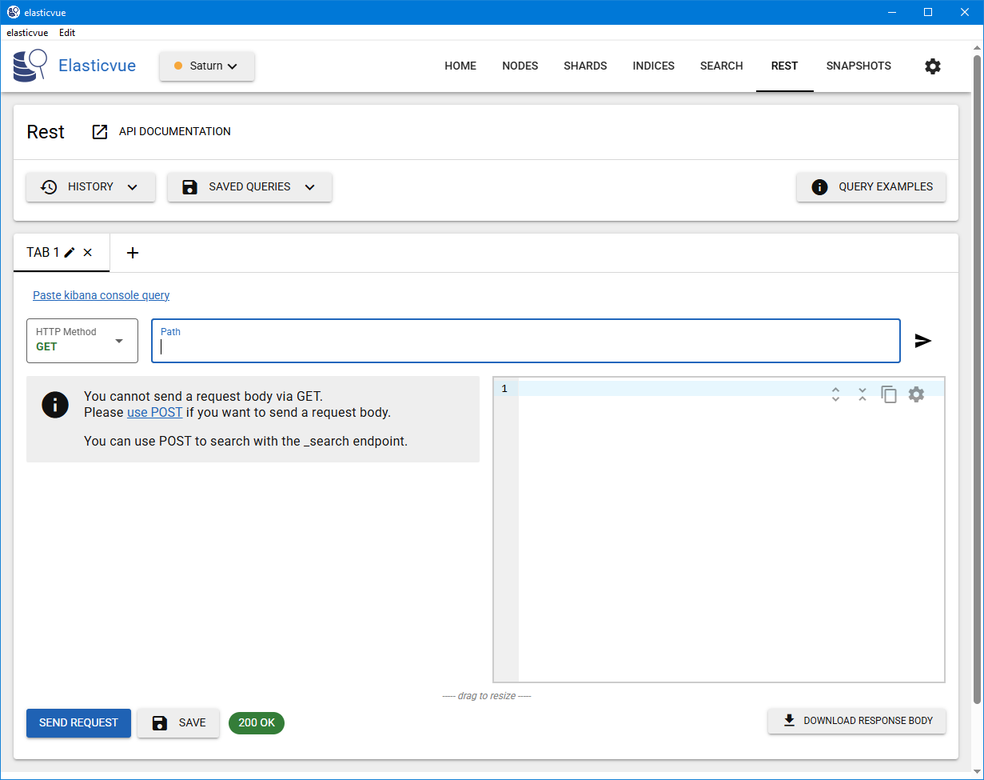Click send arrow icon beside Path field
The height and width of the screenshot is (780, 984).
pyautogui.click(x=922, y=341)
